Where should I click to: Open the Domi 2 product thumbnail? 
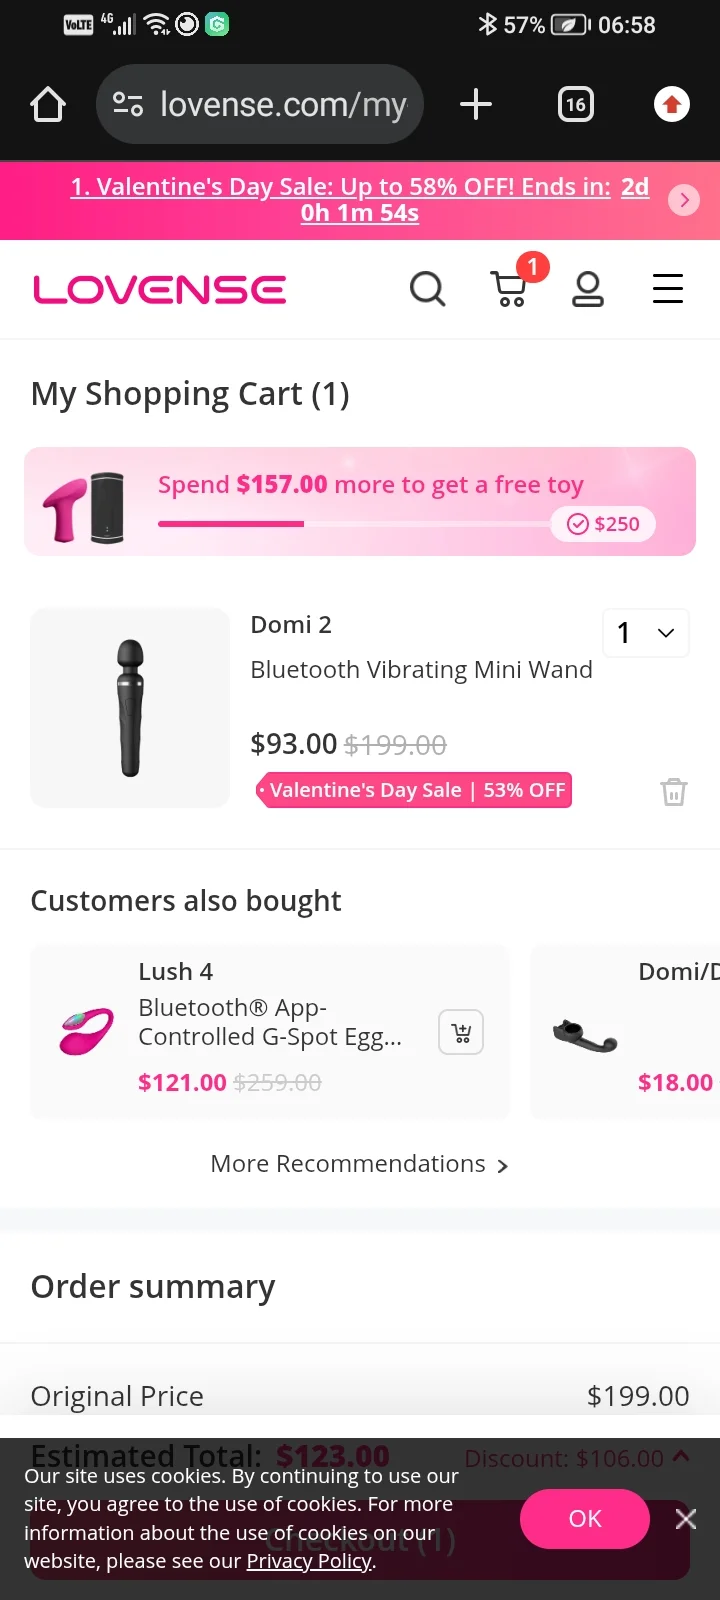[x=130, y=708]
